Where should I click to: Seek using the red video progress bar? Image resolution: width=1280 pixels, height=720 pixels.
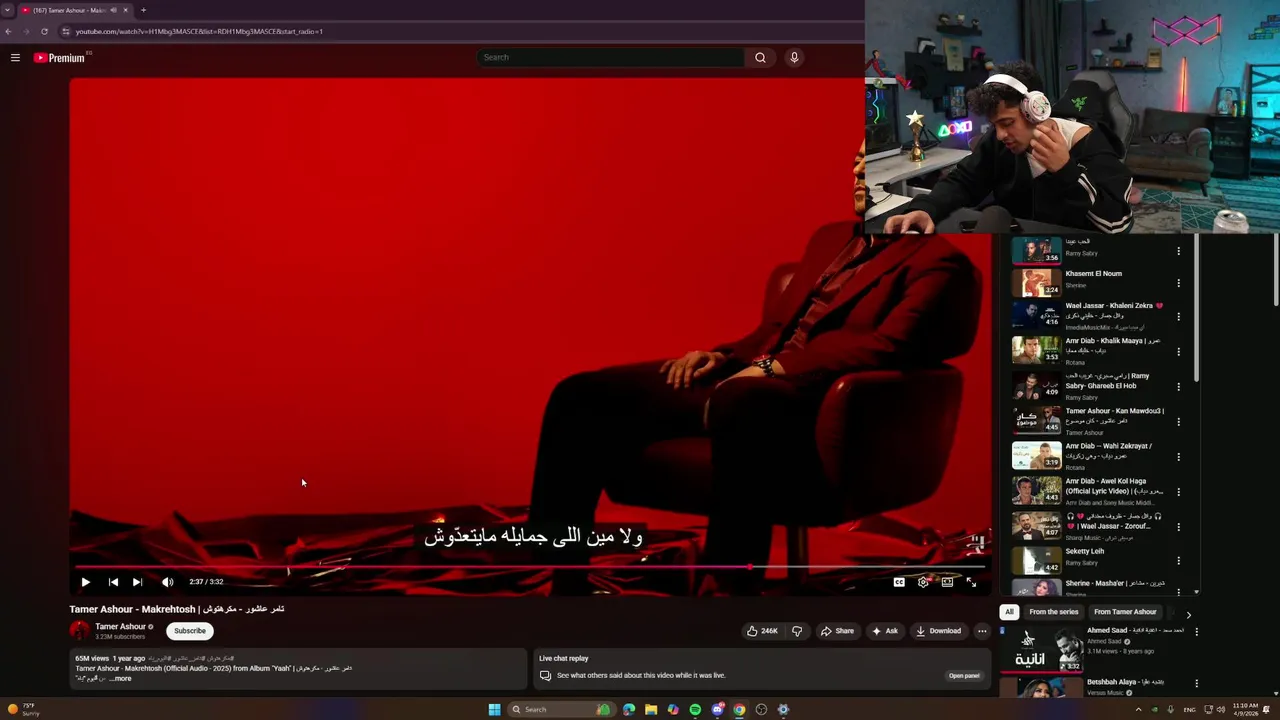pyautogui.click(x=530, y=567)
